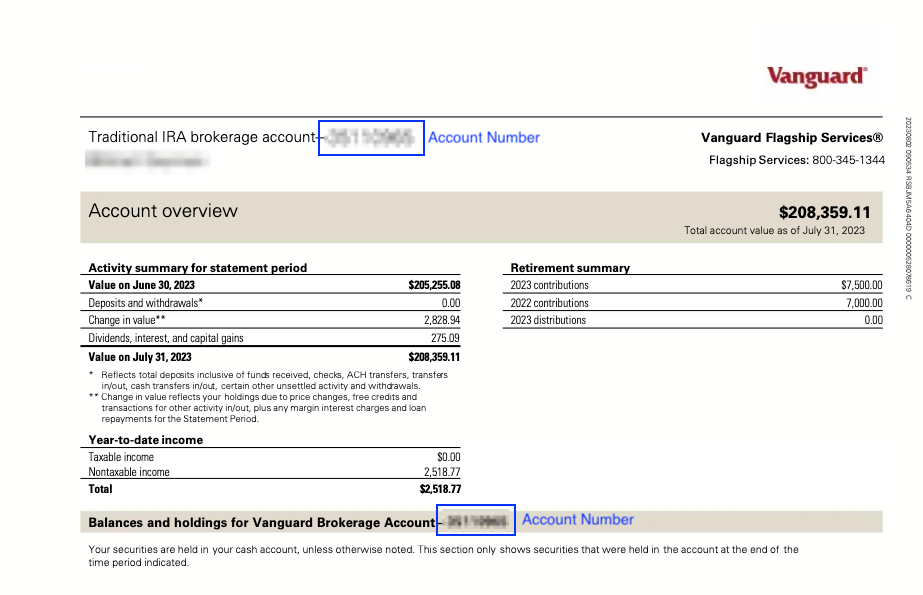Select the 'Year-to-date income' heading
Viewport: 923px width, 595px height.
pos(145,440)
